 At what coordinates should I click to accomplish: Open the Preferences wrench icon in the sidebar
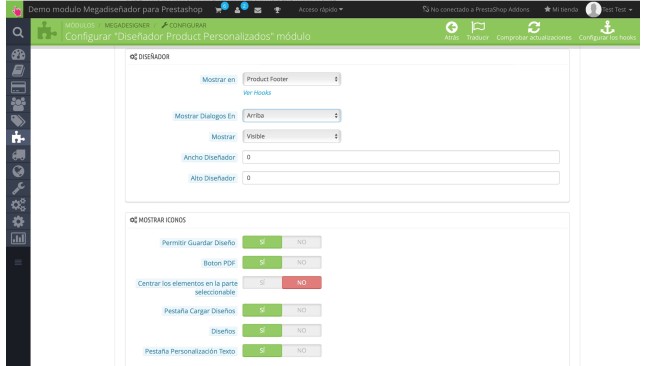[x=18, y=188]
